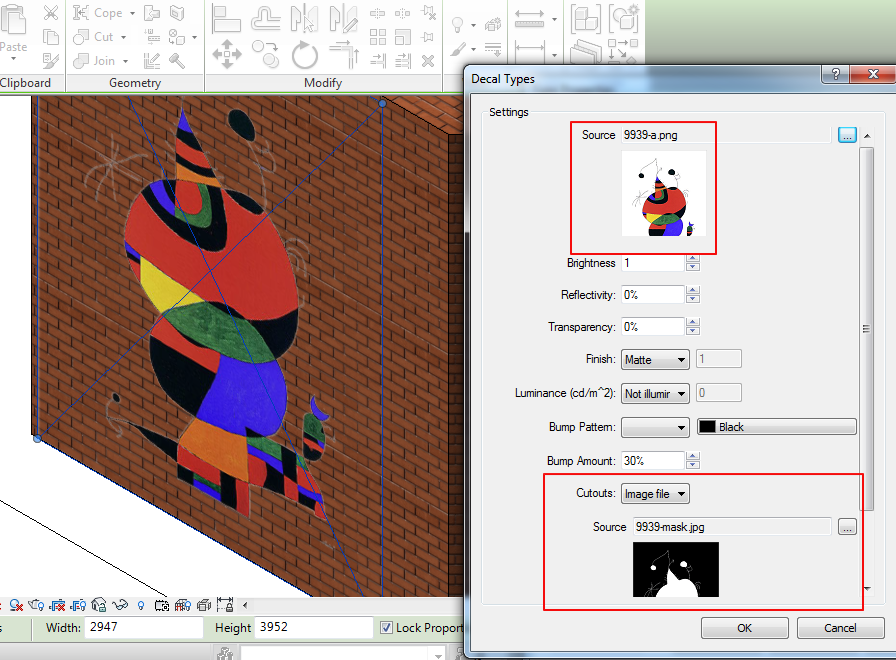Browse for 9939-mask.jpg cutout source
The image size is (896, 660).
847,527
